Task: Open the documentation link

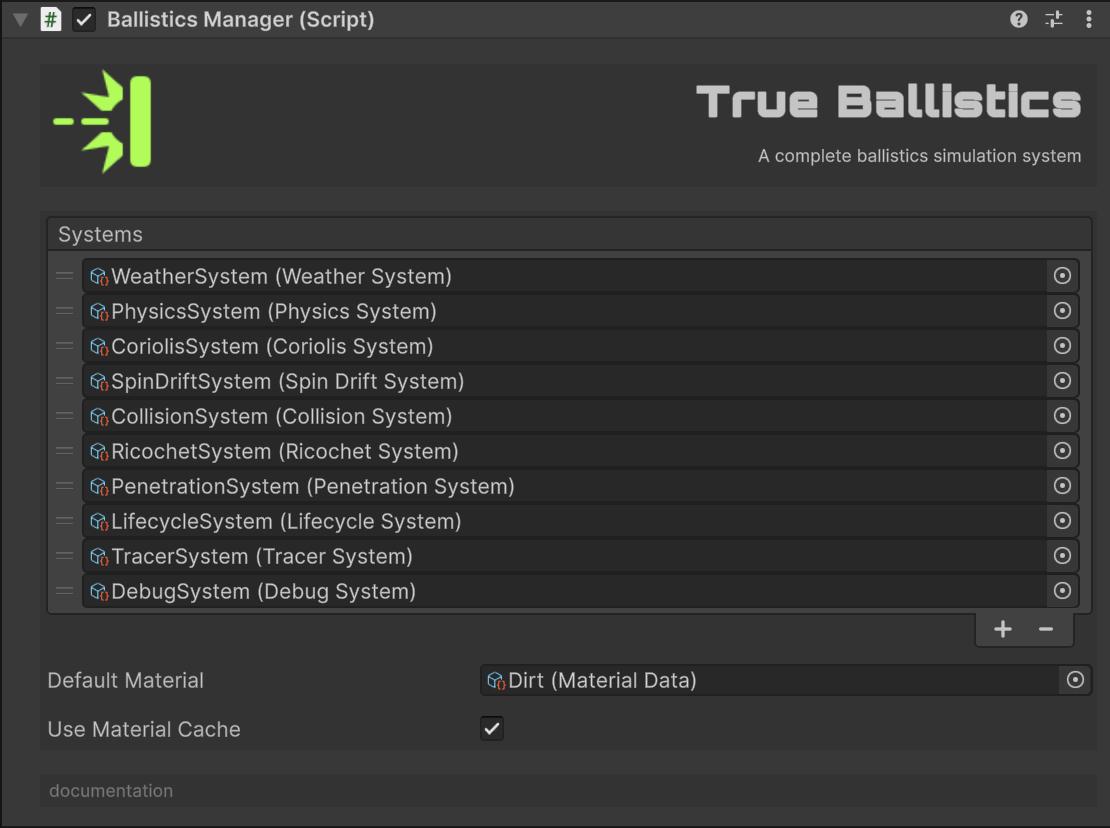Action: 111,791
